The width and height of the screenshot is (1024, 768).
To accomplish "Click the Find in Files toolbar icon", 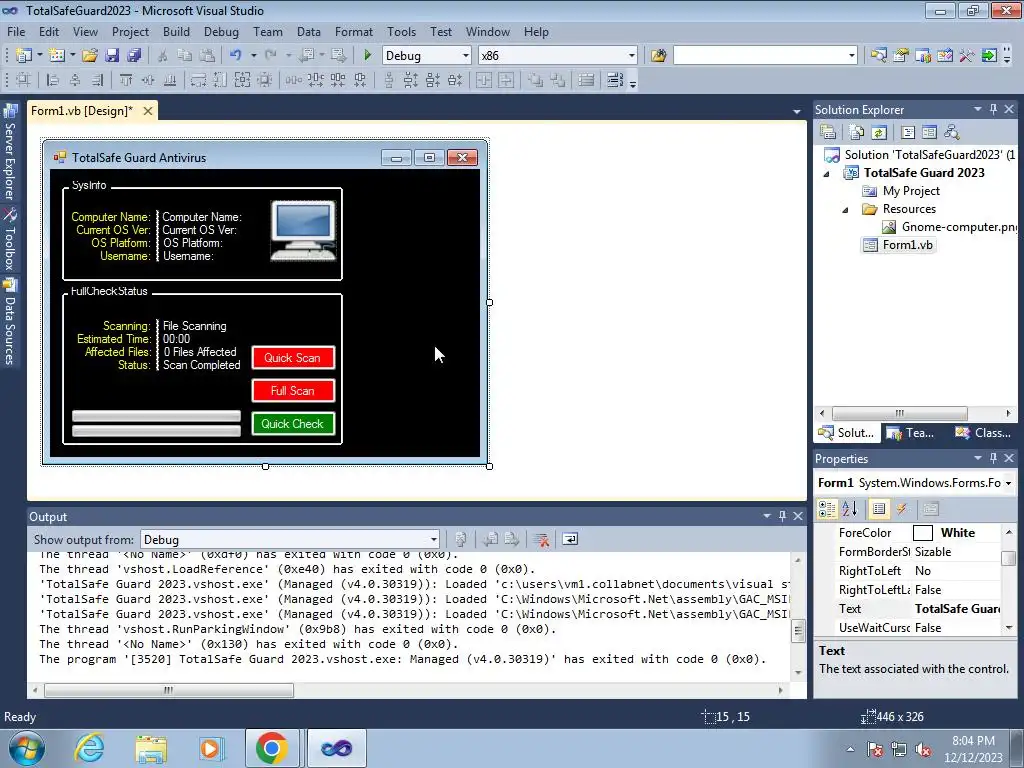I will tap(658, 56).
